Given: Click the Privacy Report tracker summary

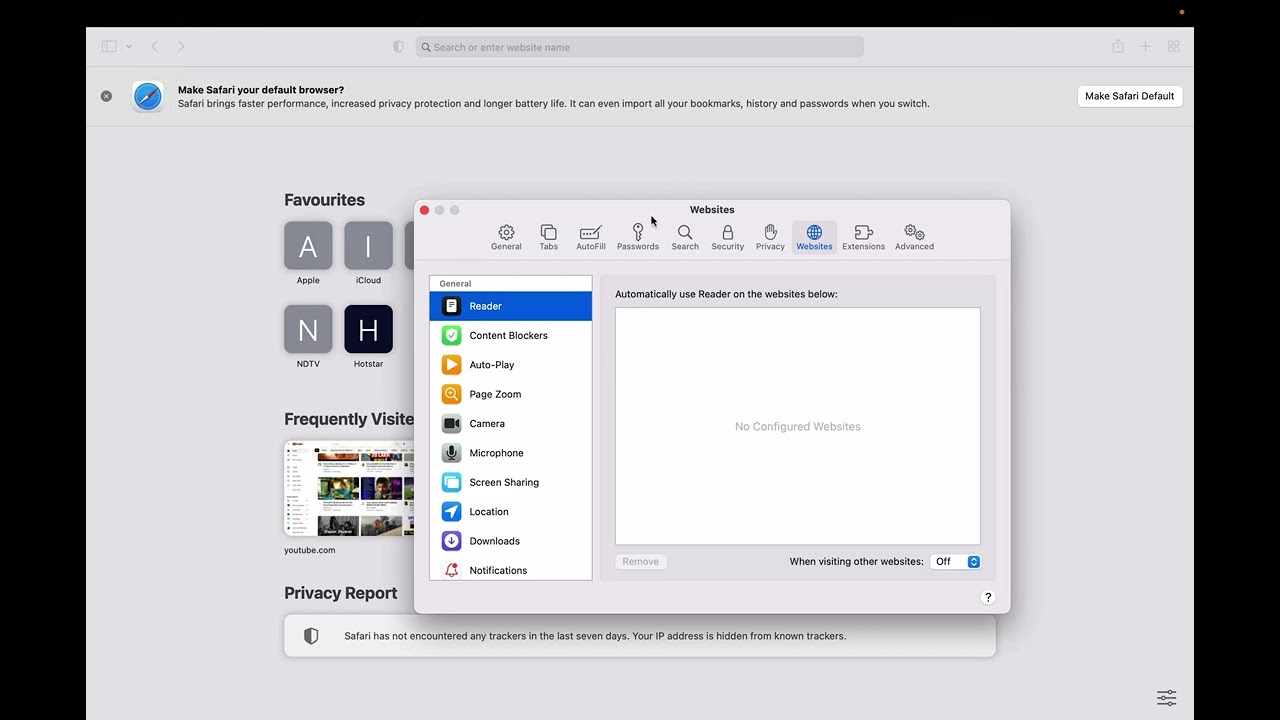Looking at the screenshot, I should pyautogui.click(x=640, y=636).
